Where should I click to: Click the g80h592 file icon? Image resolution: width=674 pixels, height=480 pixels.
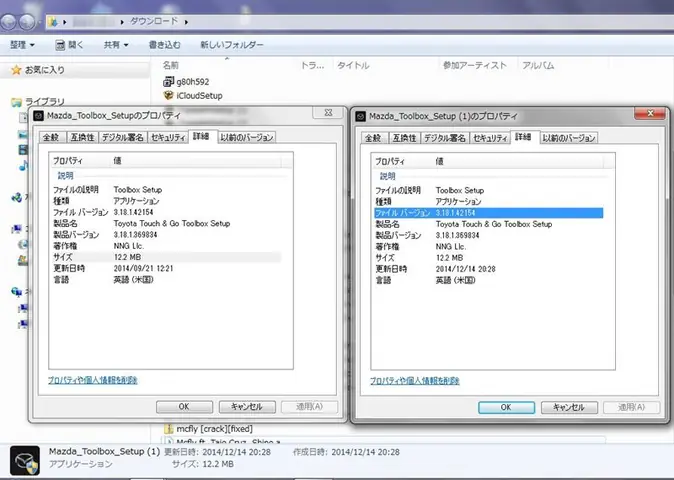[168, 81]
